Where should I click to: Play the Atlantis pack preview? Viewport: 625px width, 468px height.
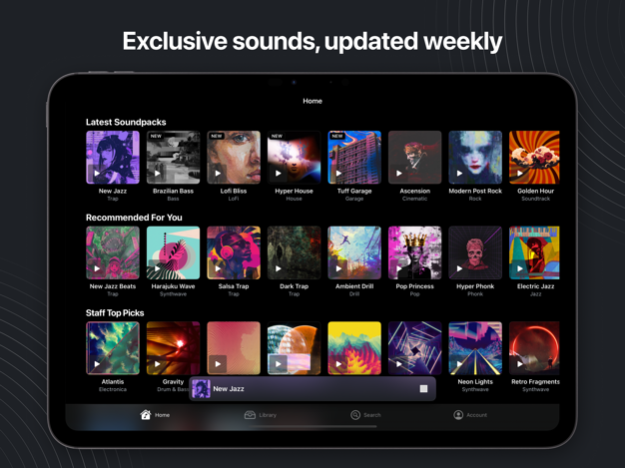click(x=97, y=362)
